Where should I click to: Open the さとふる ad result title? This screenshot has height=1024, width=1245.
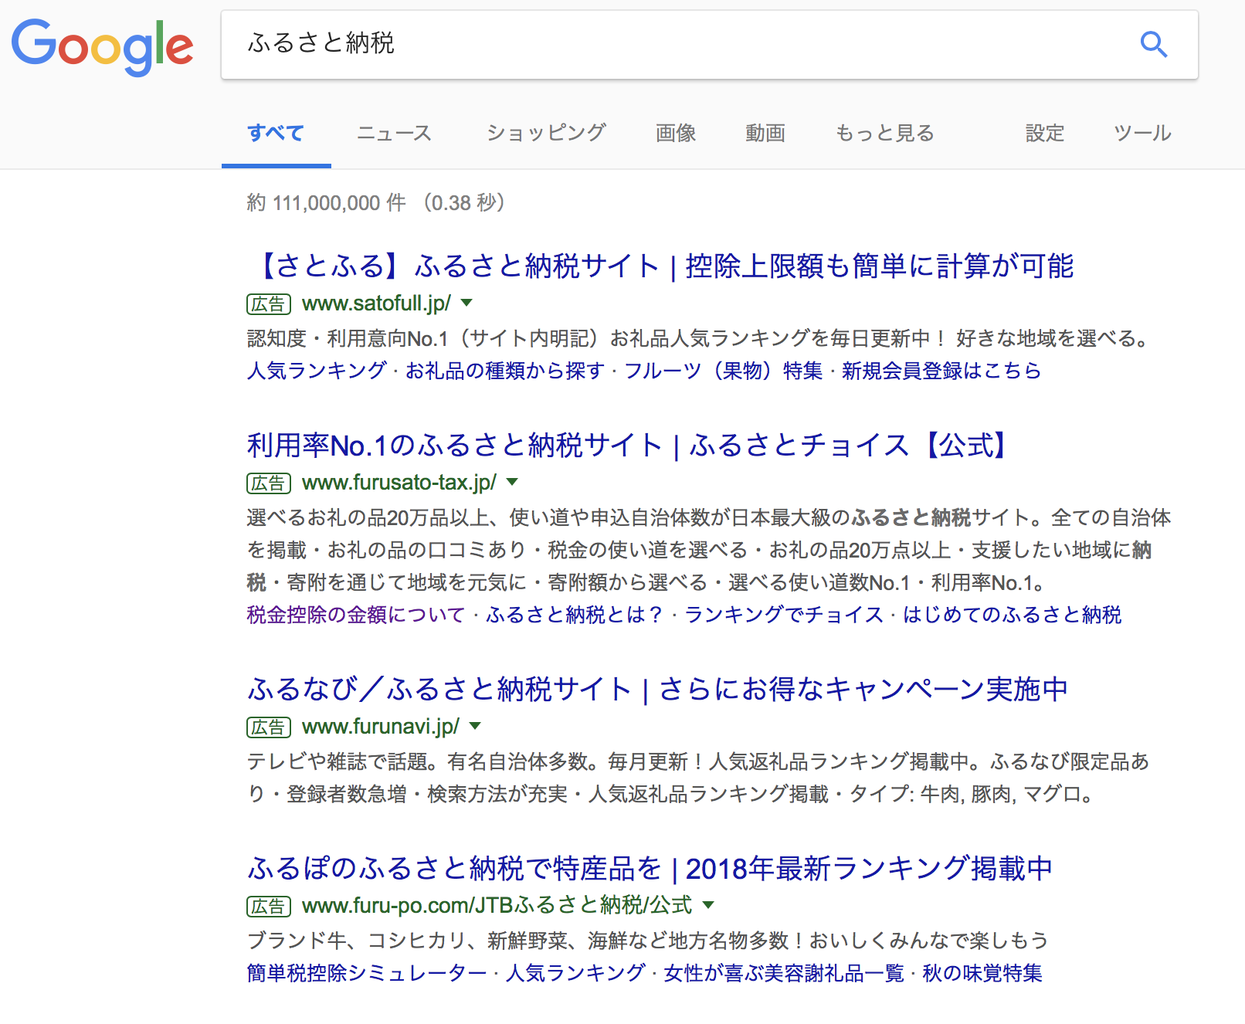660,266
